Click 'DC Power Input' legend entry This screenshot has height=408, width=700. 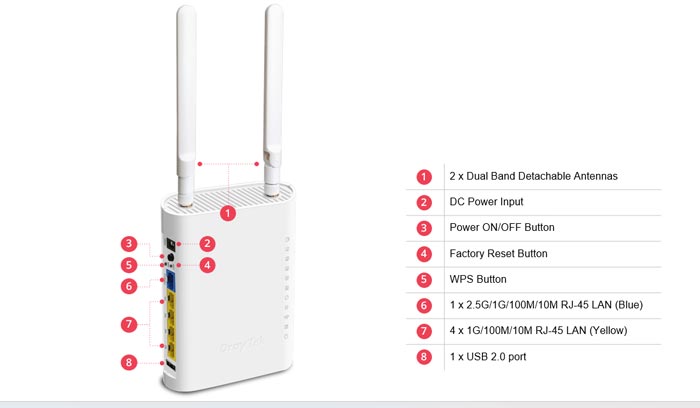click(x=486, y=202)
